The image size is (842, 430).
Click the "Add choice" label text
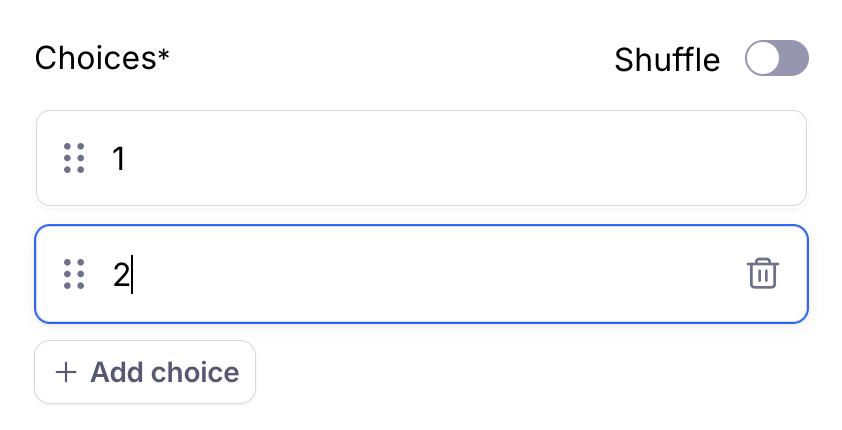tap(165, 373)
